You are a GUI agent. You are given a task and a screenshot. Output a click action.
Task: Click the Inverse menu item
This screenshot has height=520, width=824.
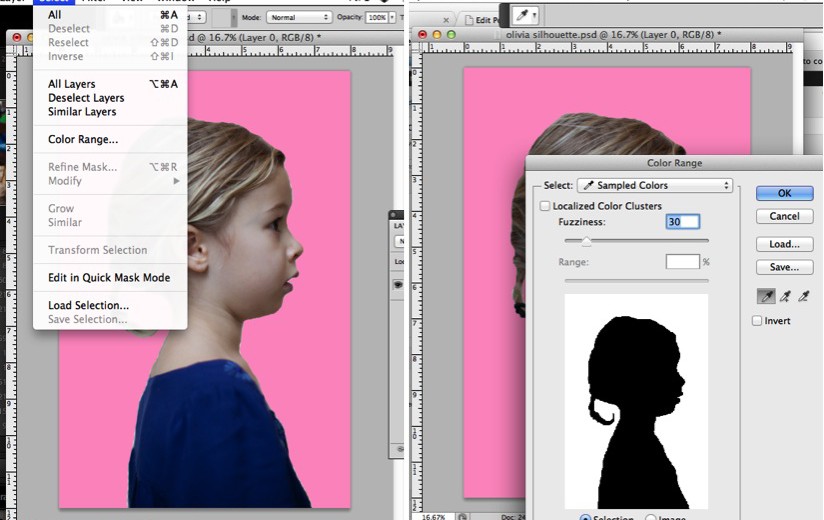click(x=66, y=56)
